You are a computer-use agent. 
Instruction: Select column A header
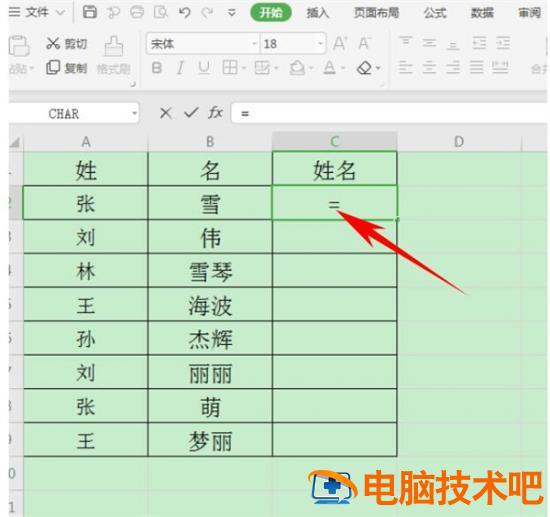pyautogui.click(x=86, y=142)
